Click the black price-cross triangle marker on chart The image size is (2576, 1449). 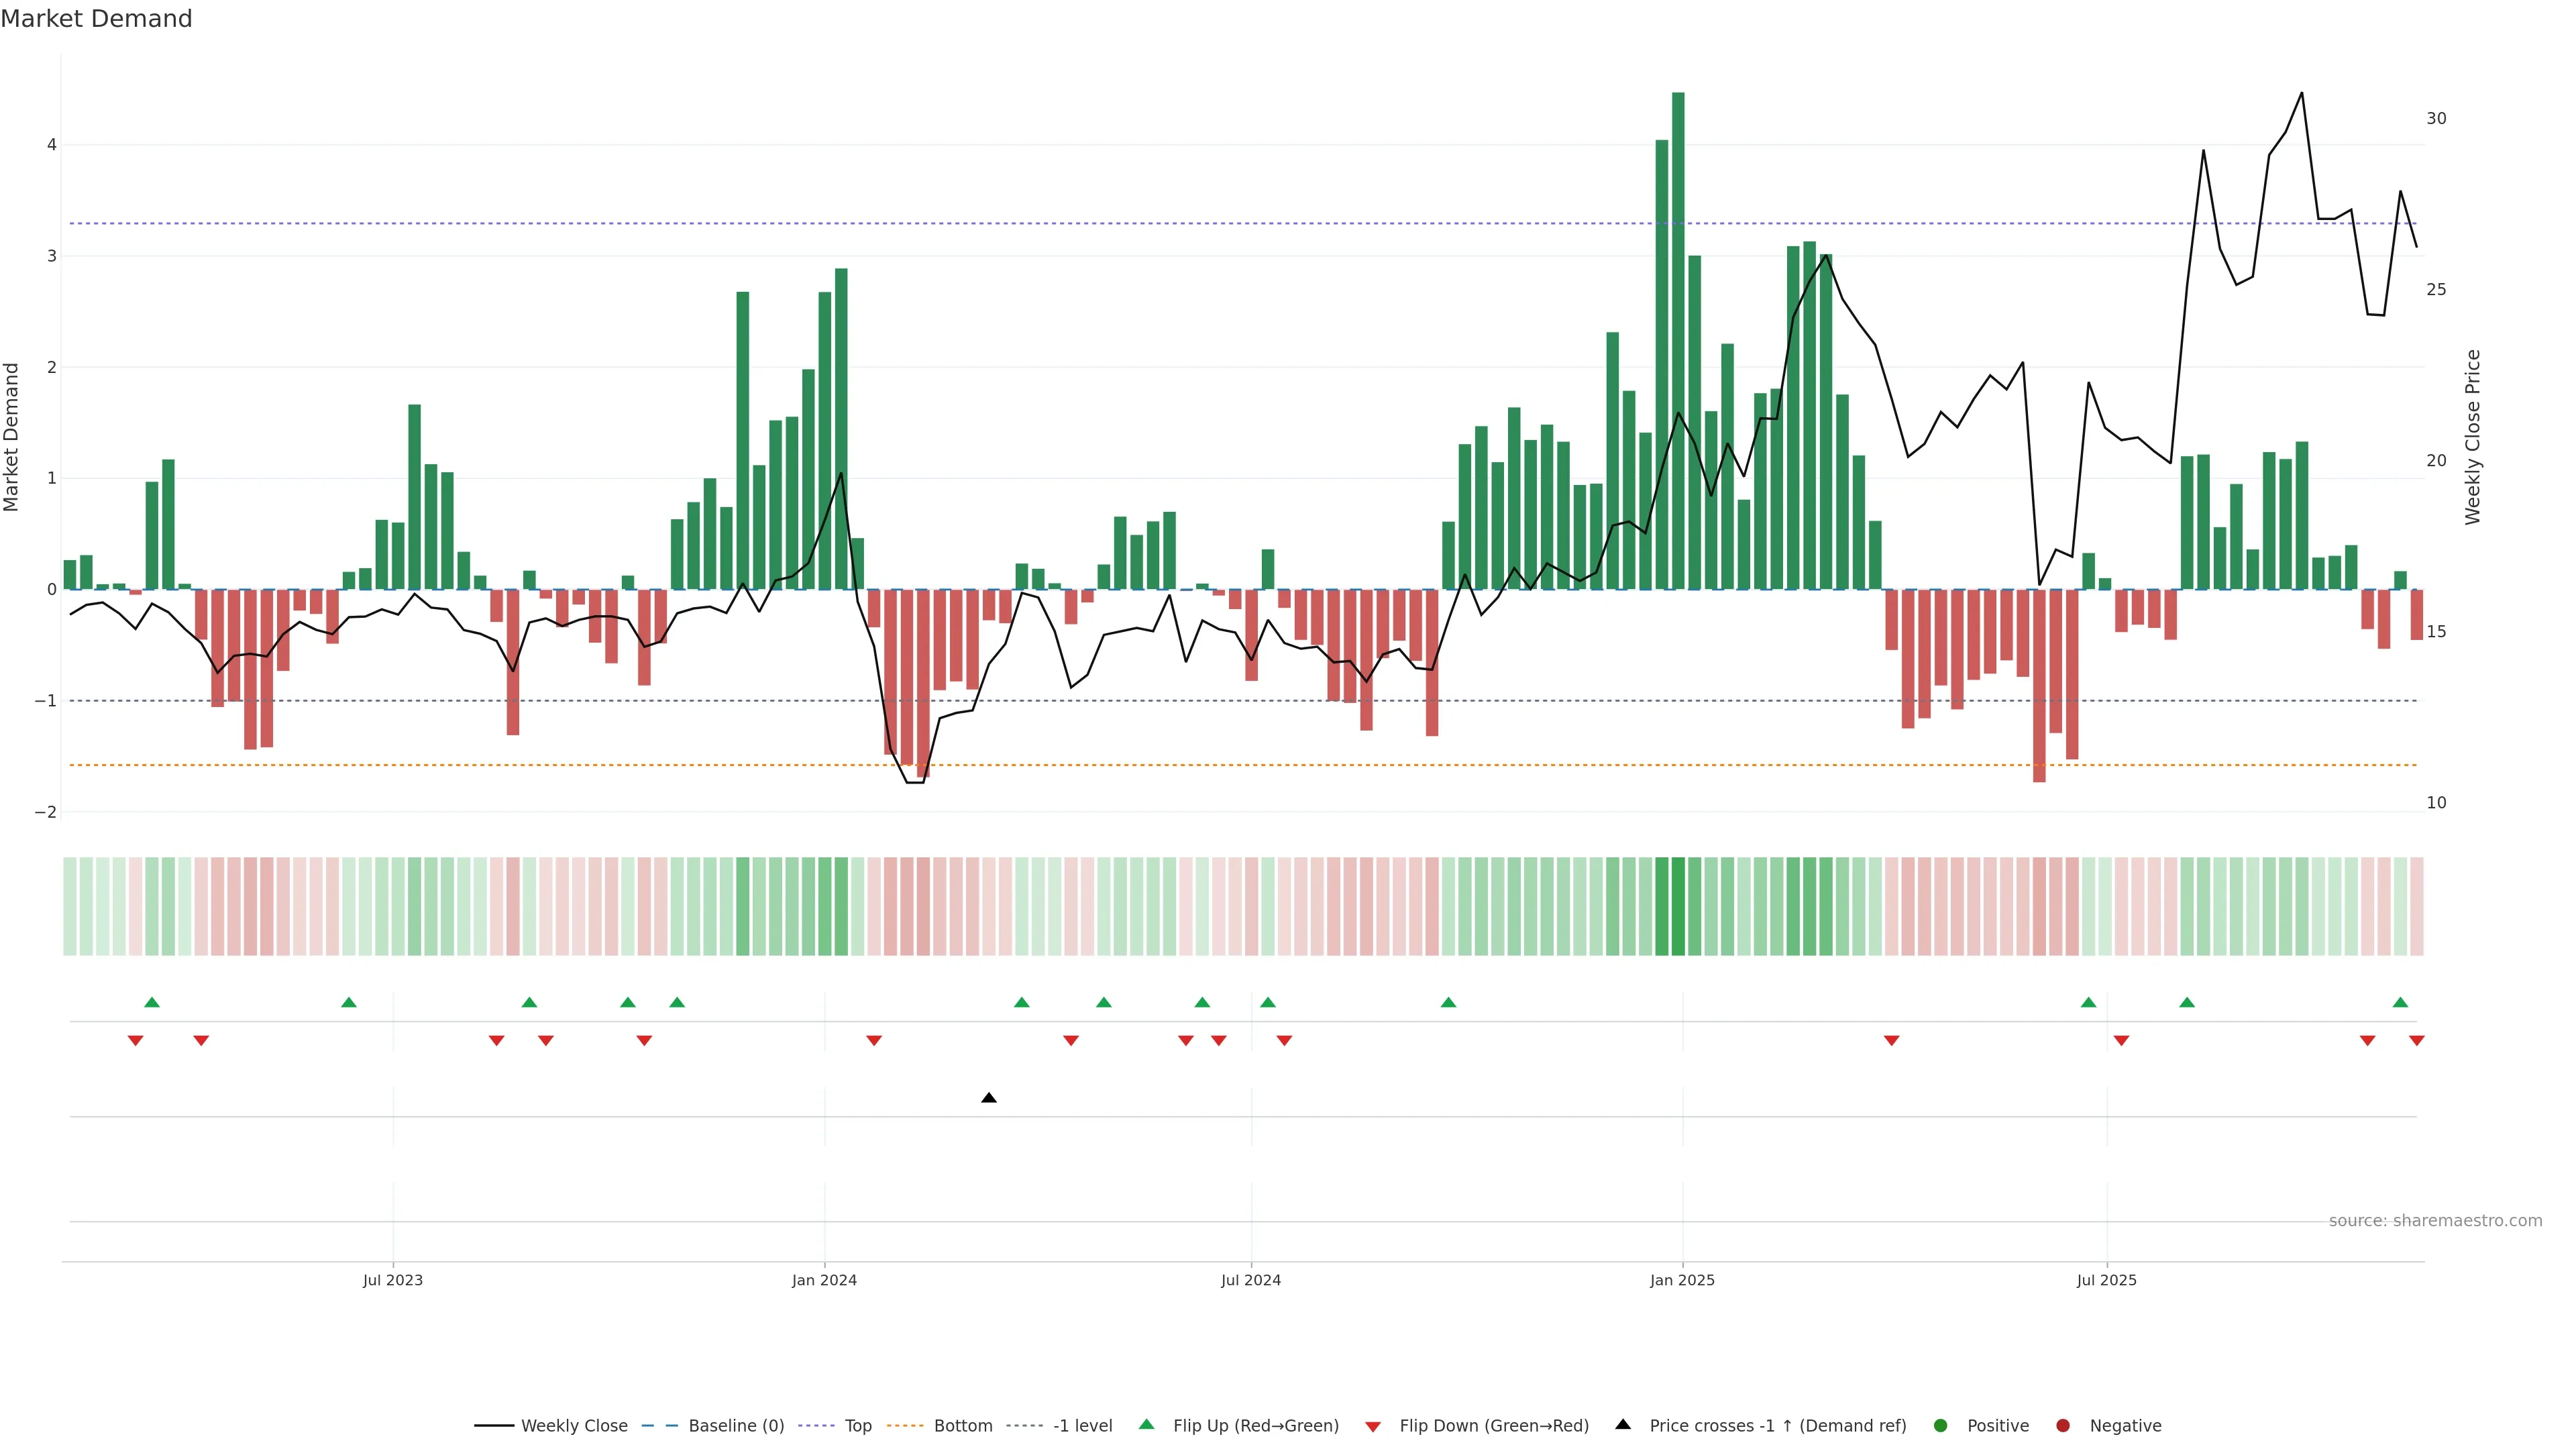988,1098
